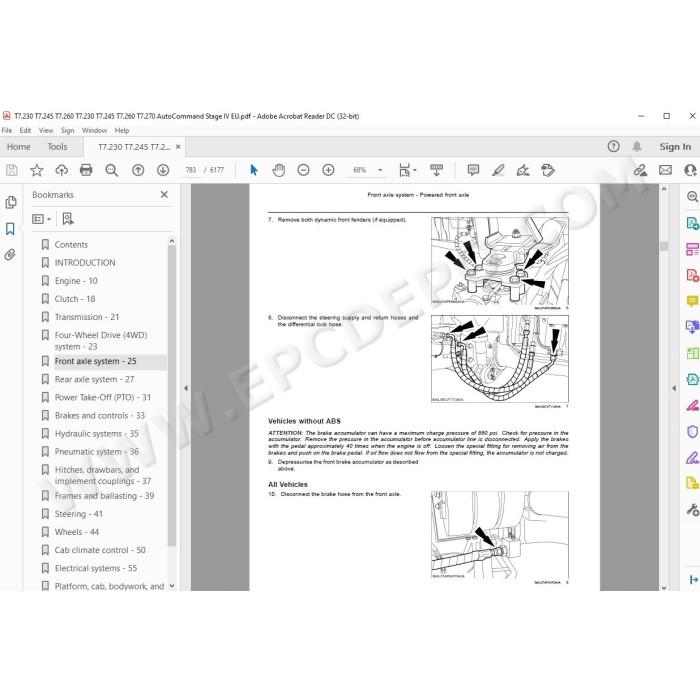
Task: Select the arrow selection tool
Action: click(254, 170)
